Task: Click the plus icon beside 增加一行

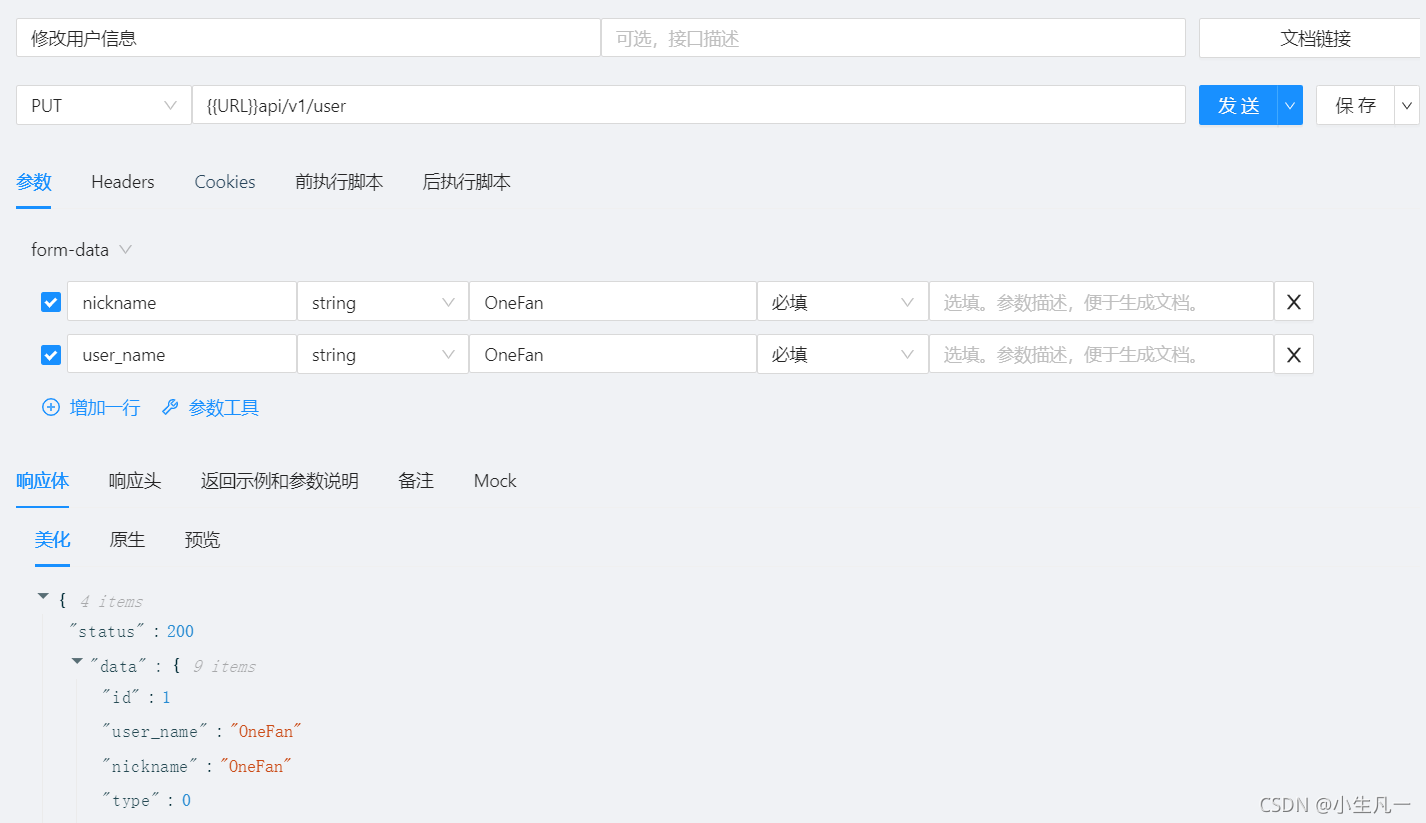Action: [51, 407]
